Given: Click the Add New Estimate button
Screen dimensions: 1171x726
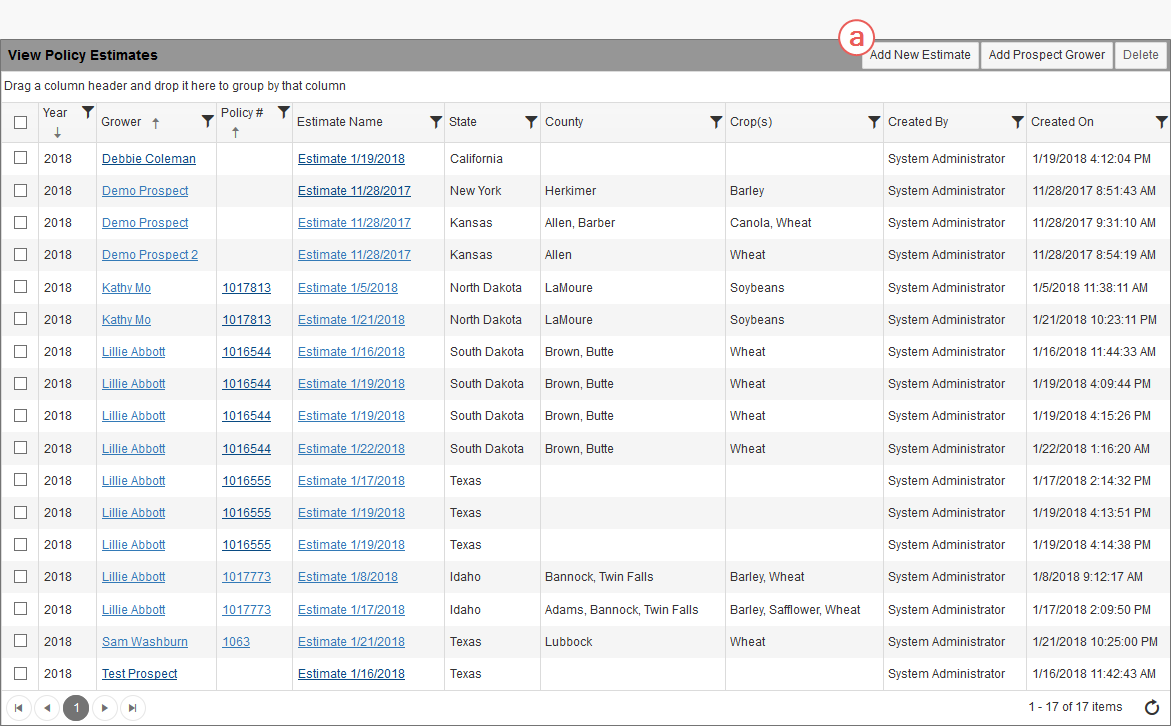Looking at the screenshot, I should (x=920, y=55).
